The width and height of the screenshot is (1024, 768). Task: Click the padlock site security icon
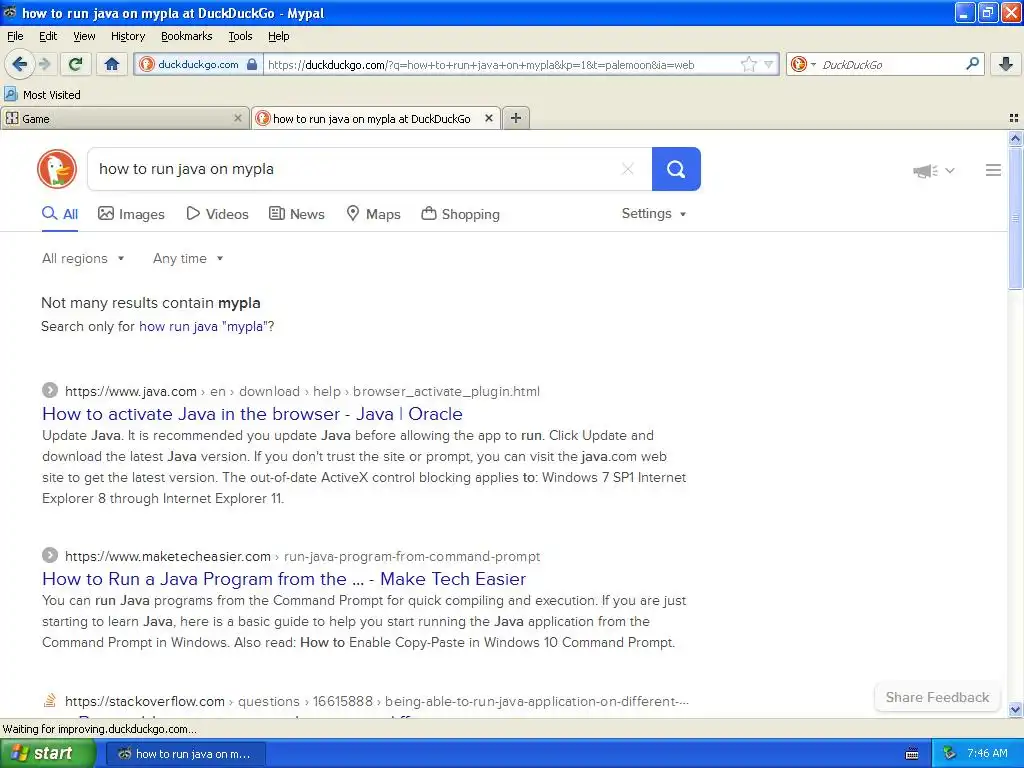[251, 64]
